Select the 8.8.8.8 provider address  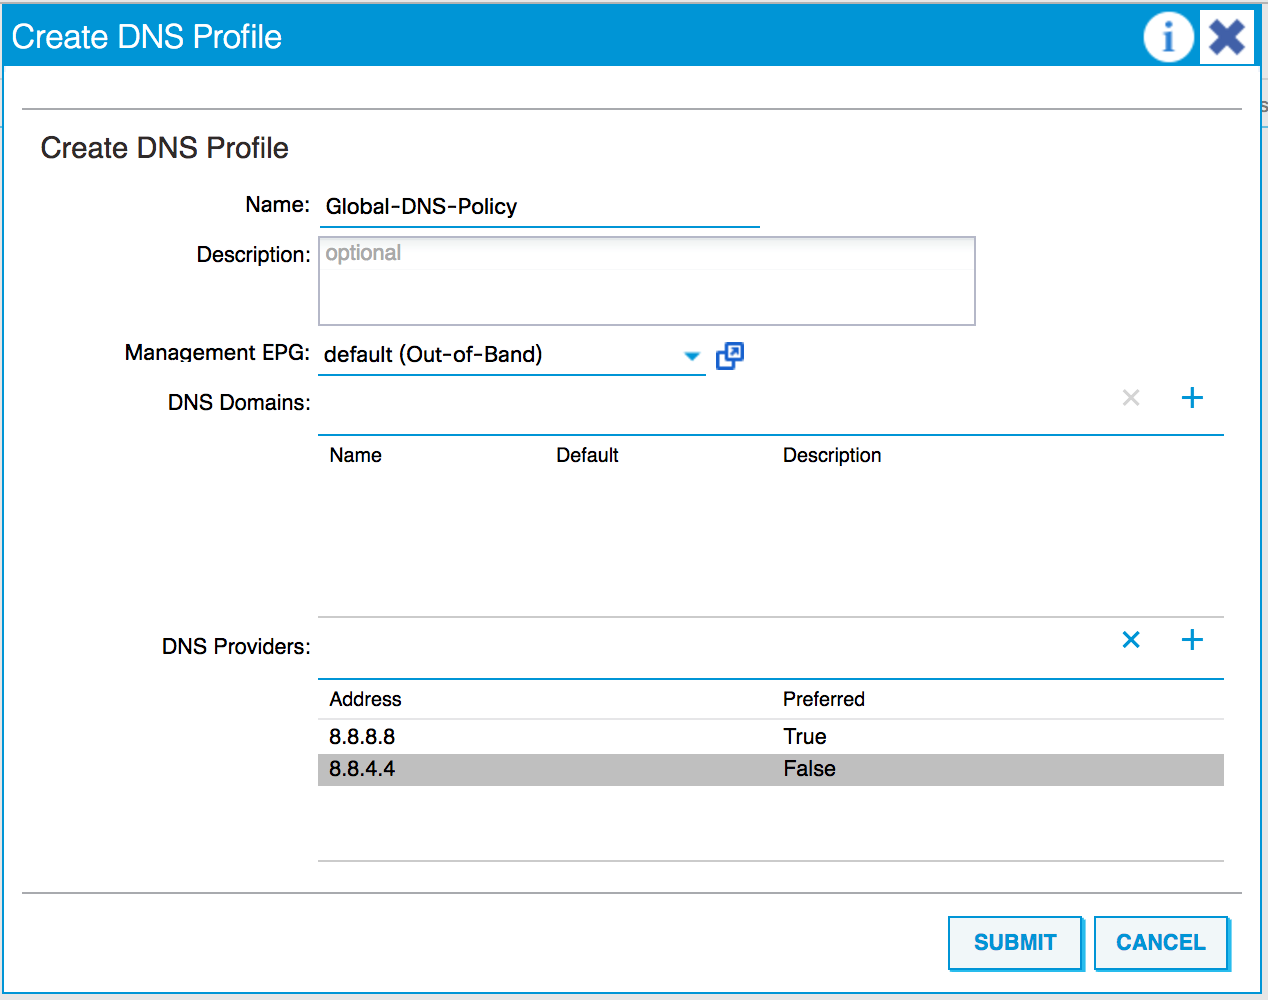click(x=362, y=737)
